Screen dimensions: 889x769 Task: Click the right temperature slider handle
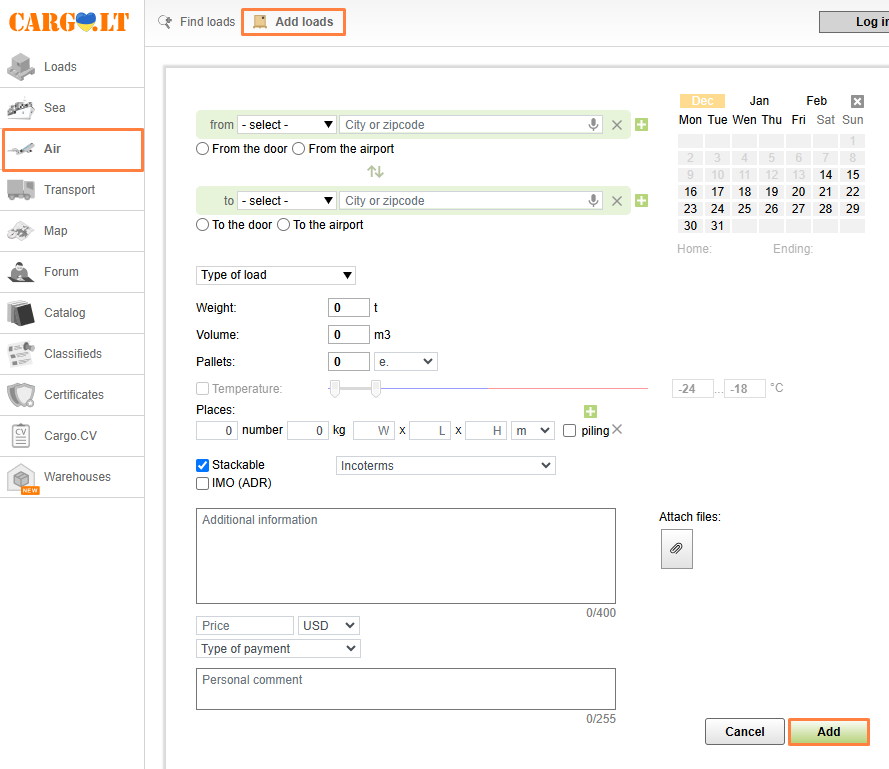coord(375,388)
